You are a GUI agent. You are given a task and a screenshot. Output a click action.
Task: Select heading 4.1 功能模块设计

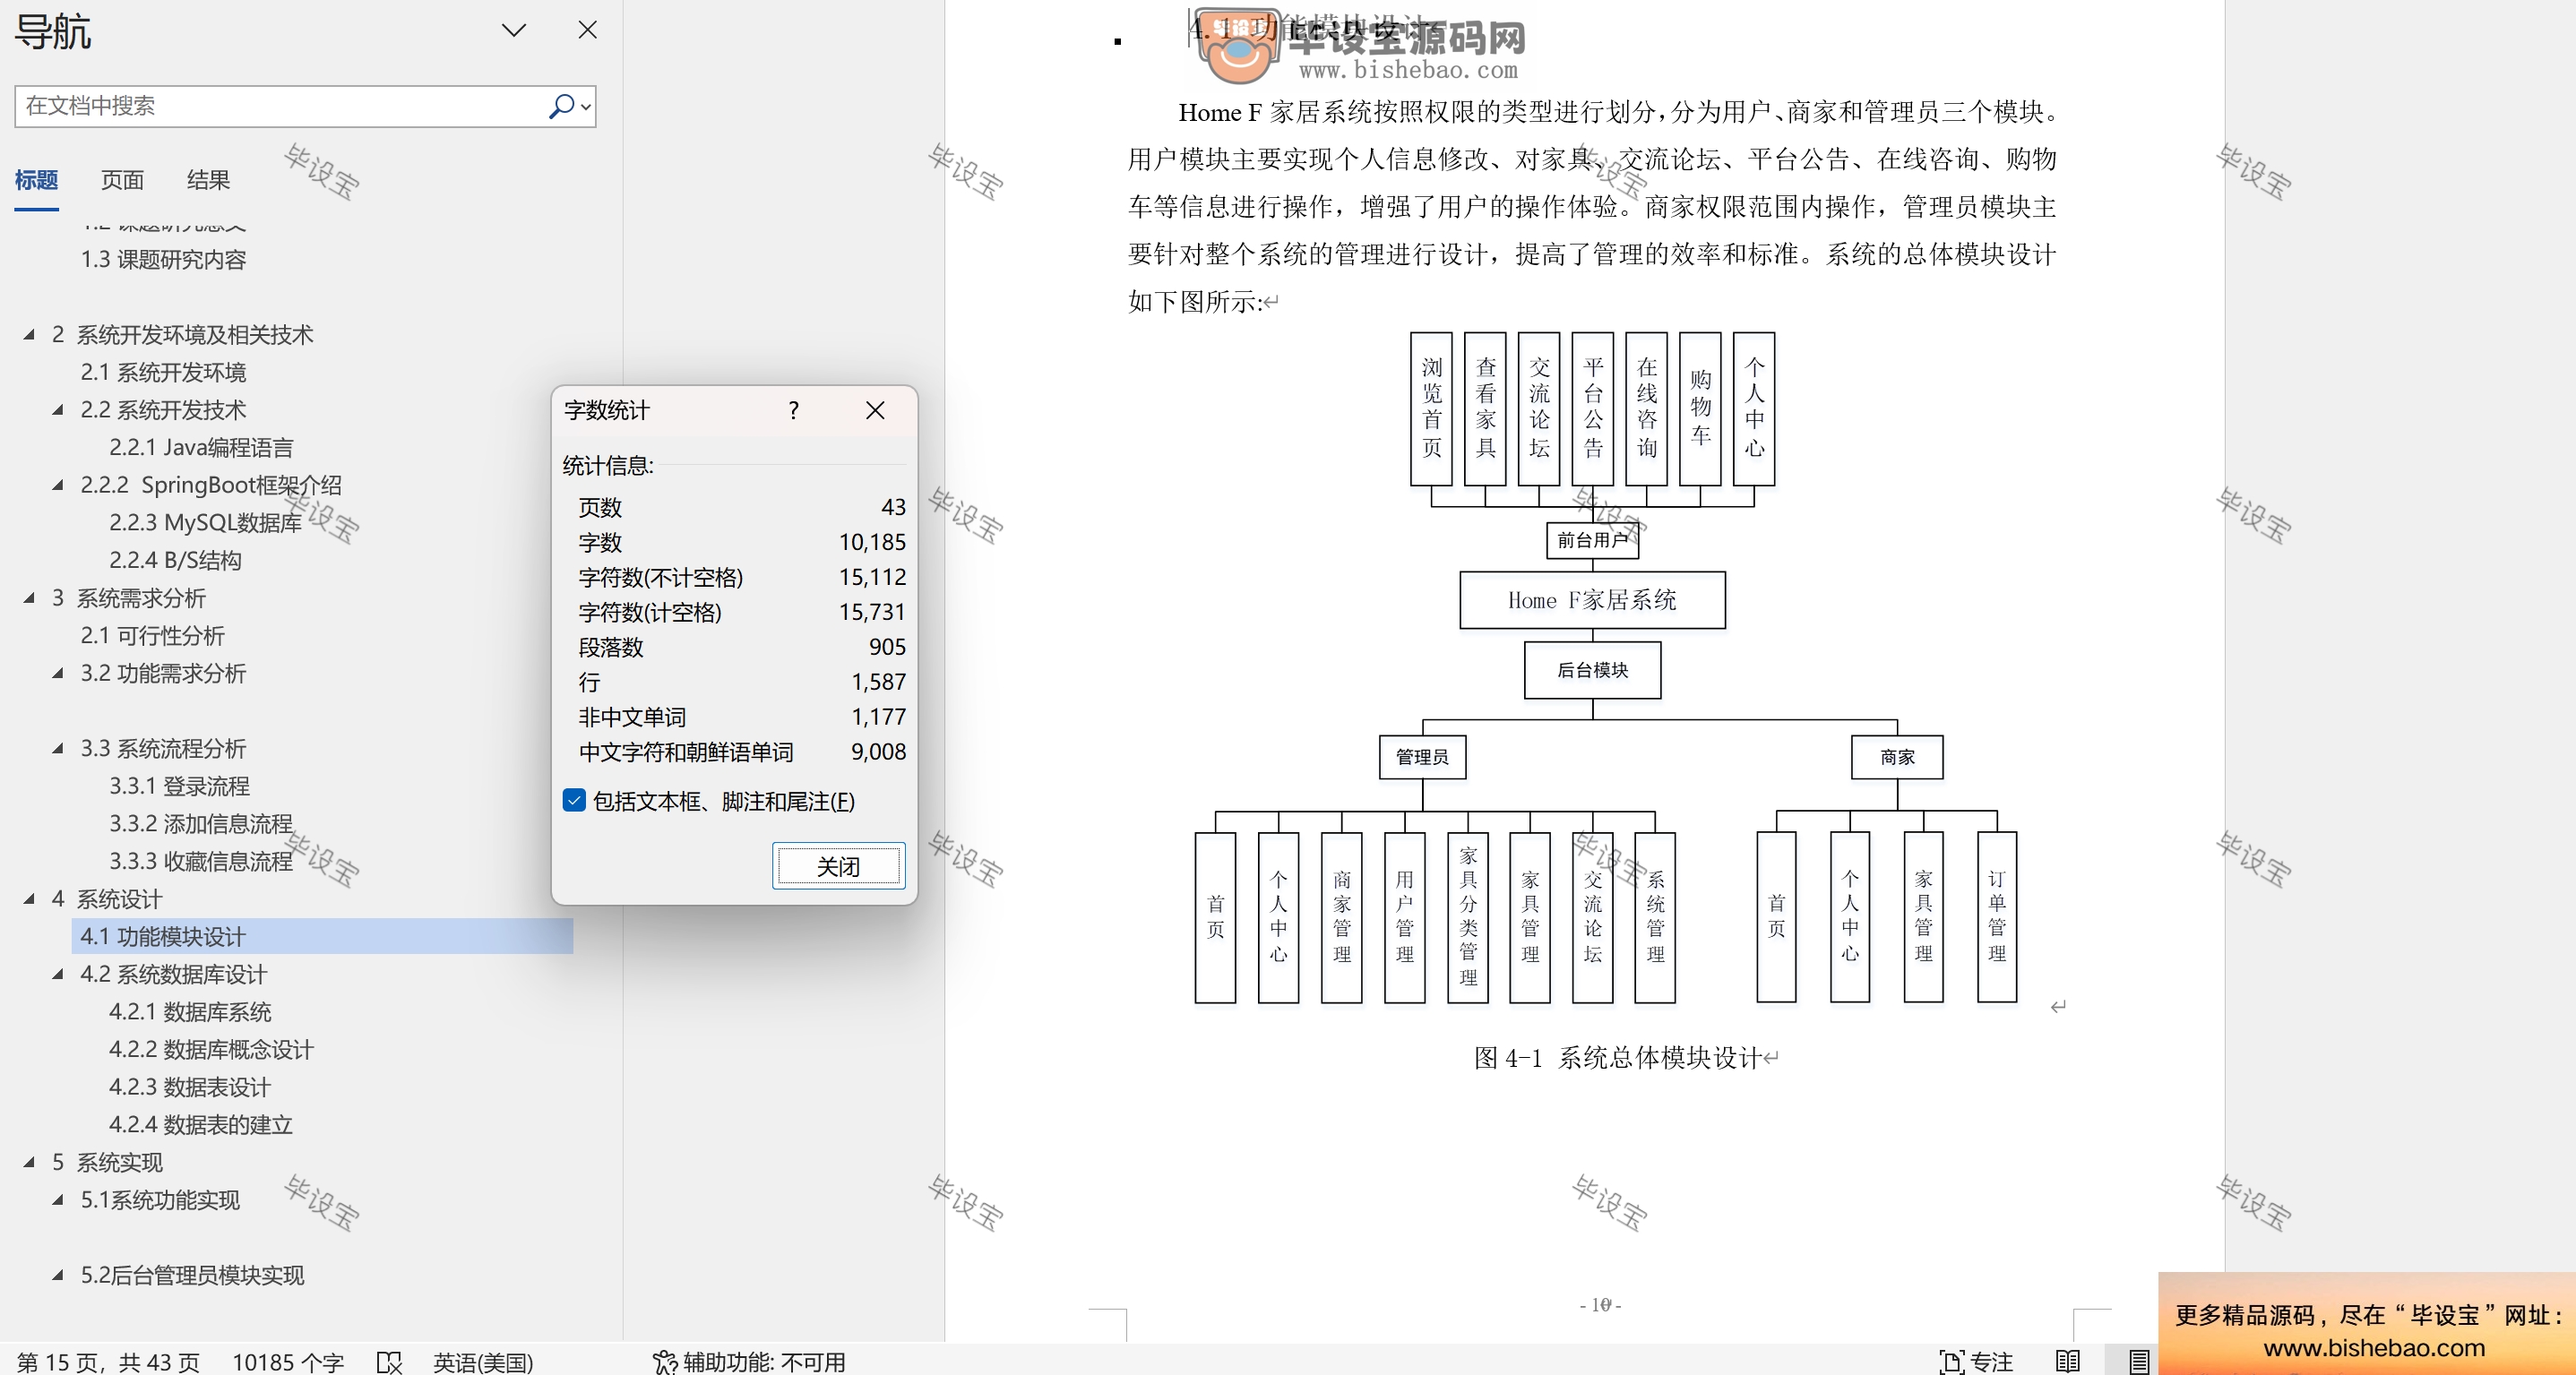tap(322, 936)
